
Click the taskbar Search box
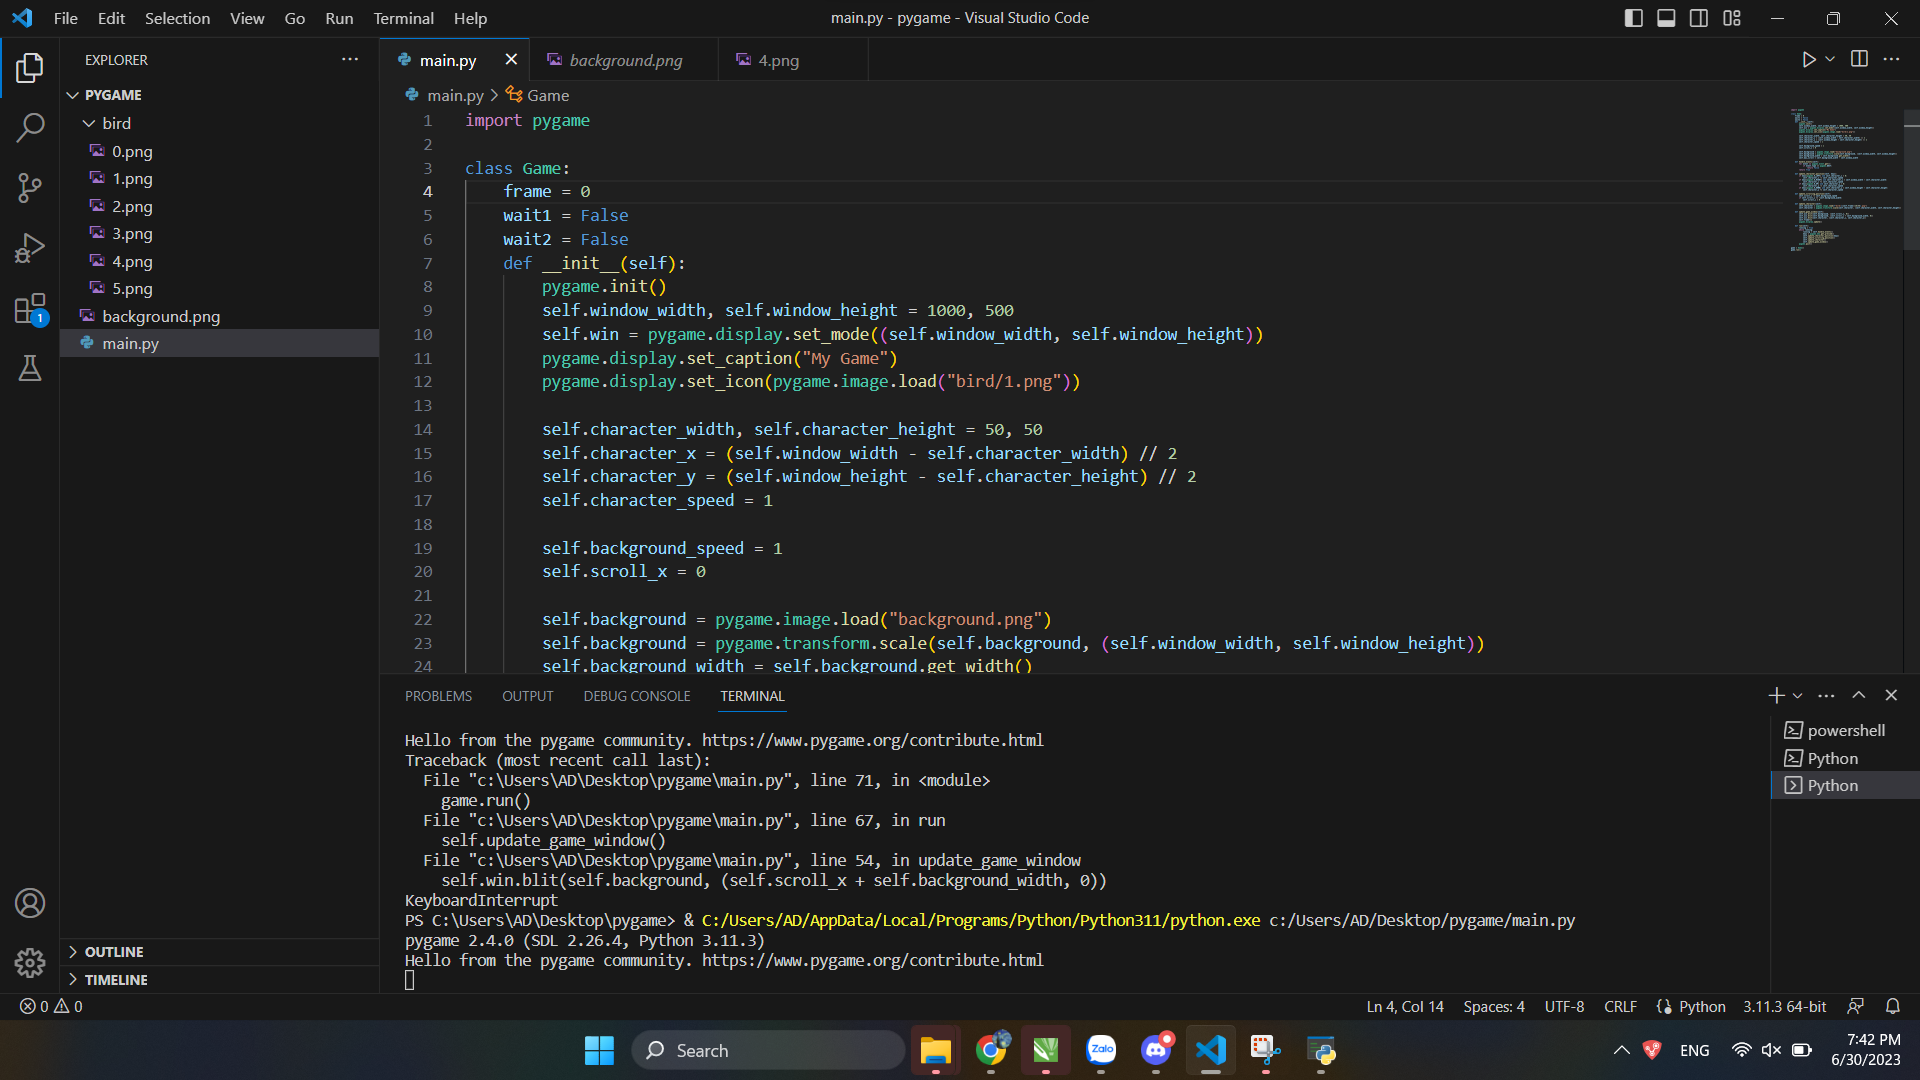tap(768, 1050)
